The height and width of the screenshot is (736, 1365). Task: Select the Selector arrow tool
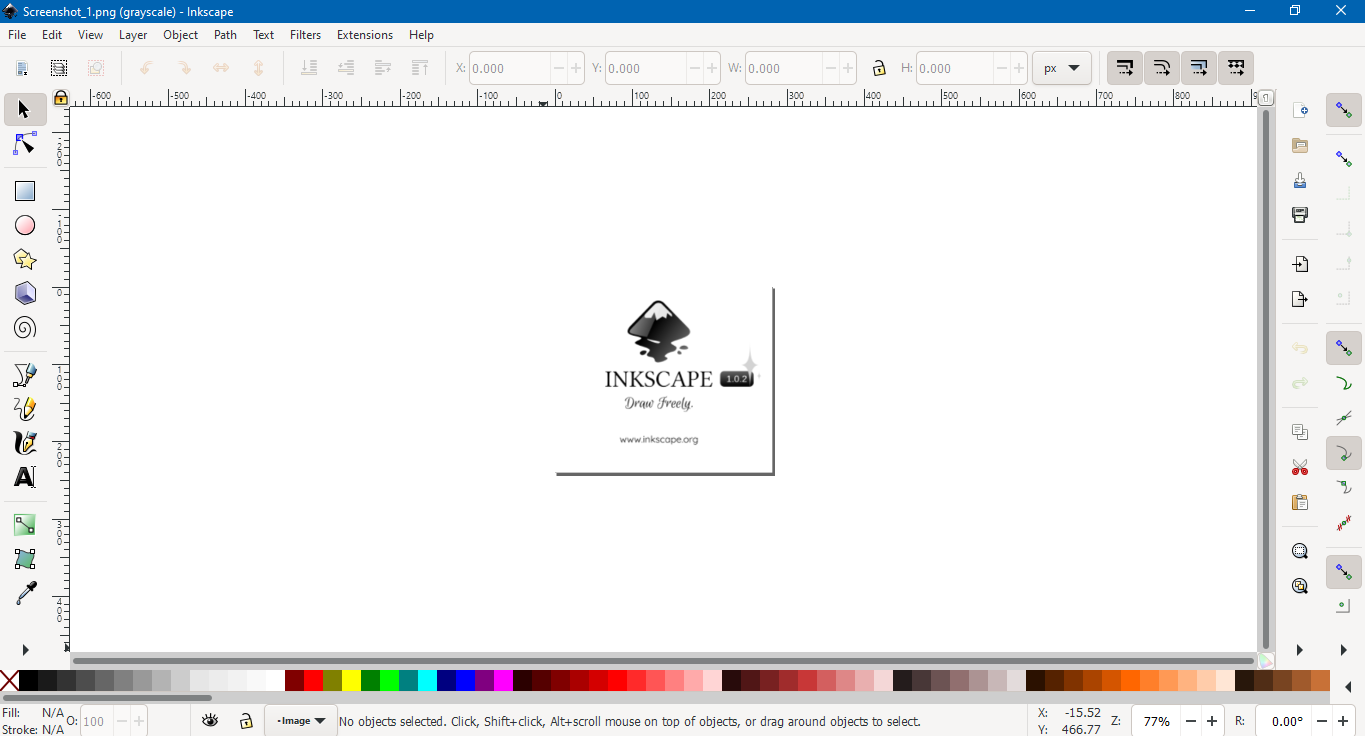(x=25, y=109)
